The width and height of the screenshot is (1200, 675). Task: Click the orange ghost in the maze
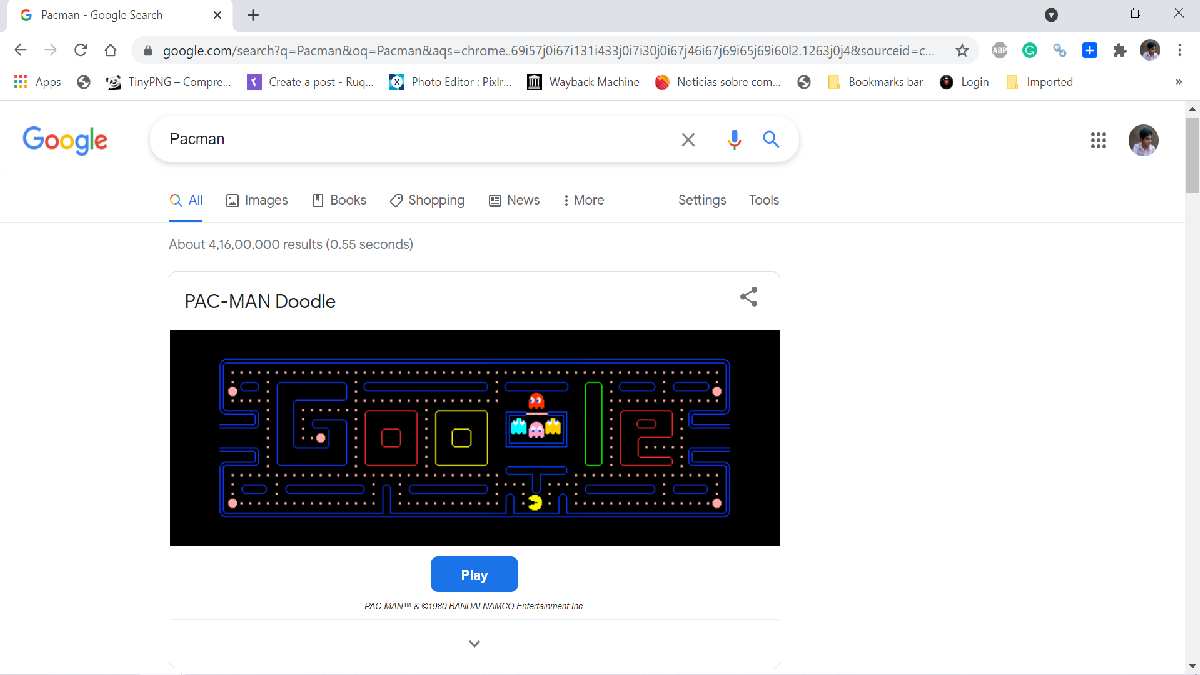553,427
